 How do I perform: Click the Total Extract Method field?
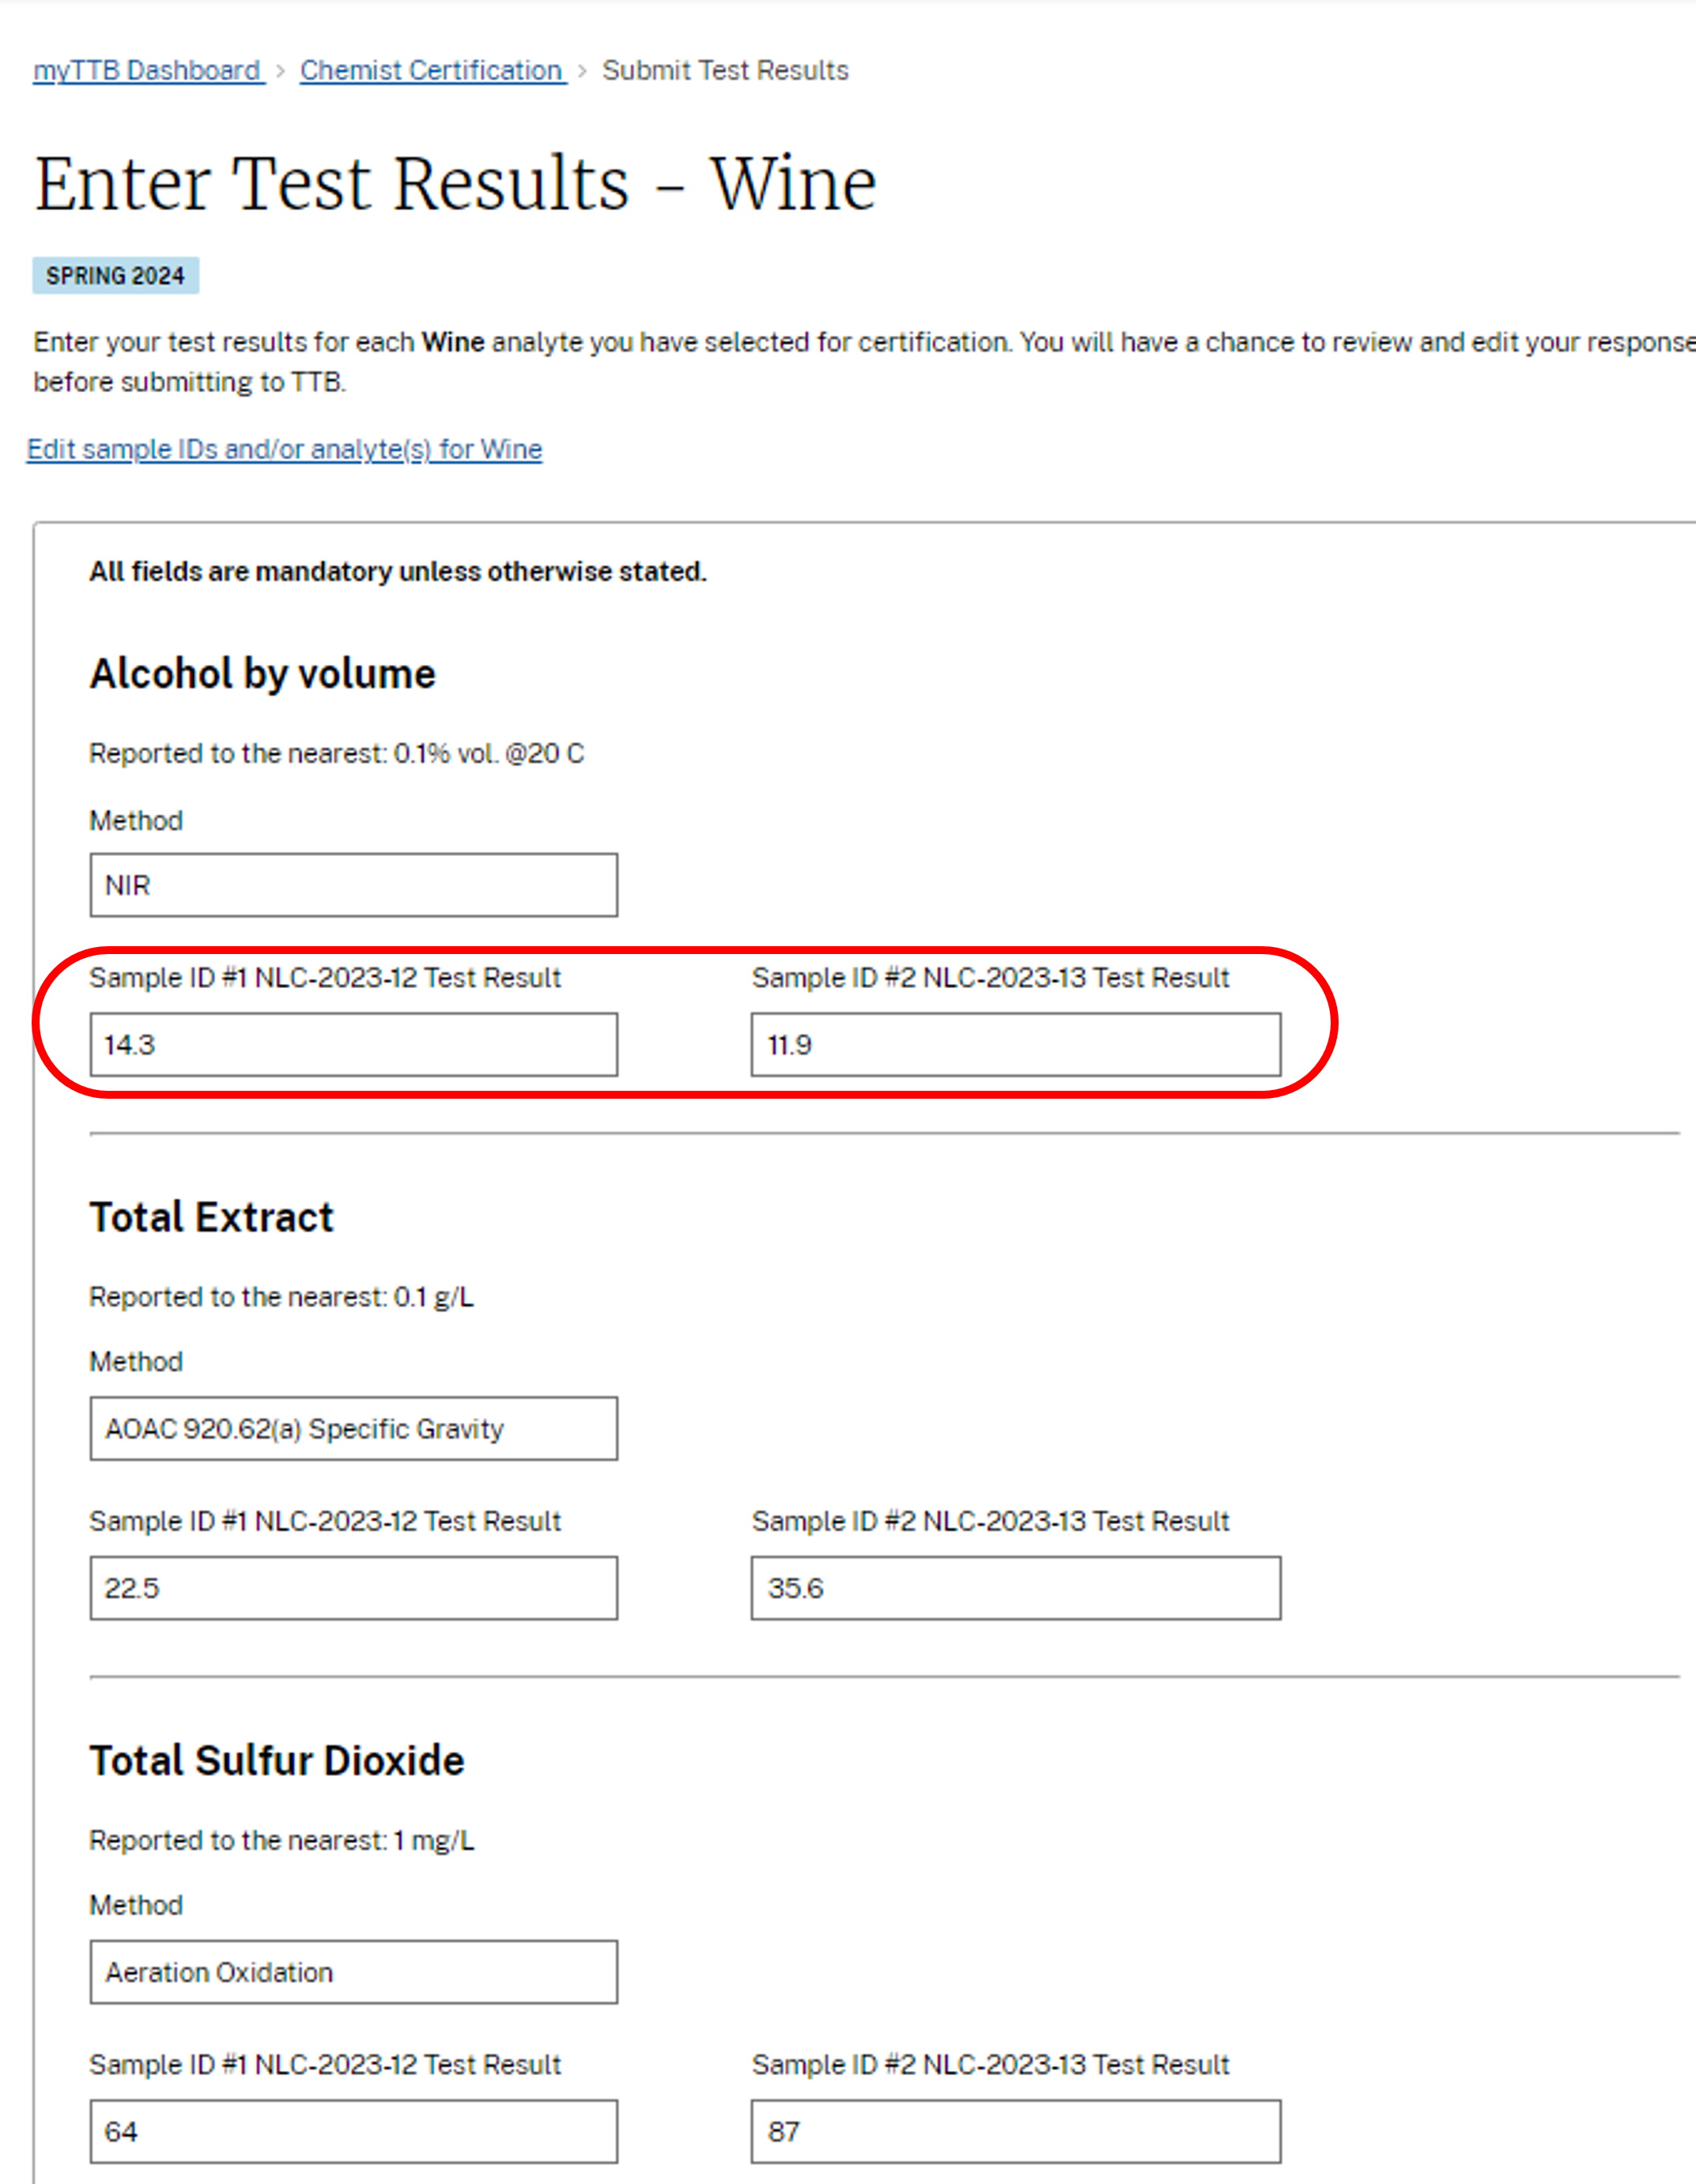[x=354, y=1429]
